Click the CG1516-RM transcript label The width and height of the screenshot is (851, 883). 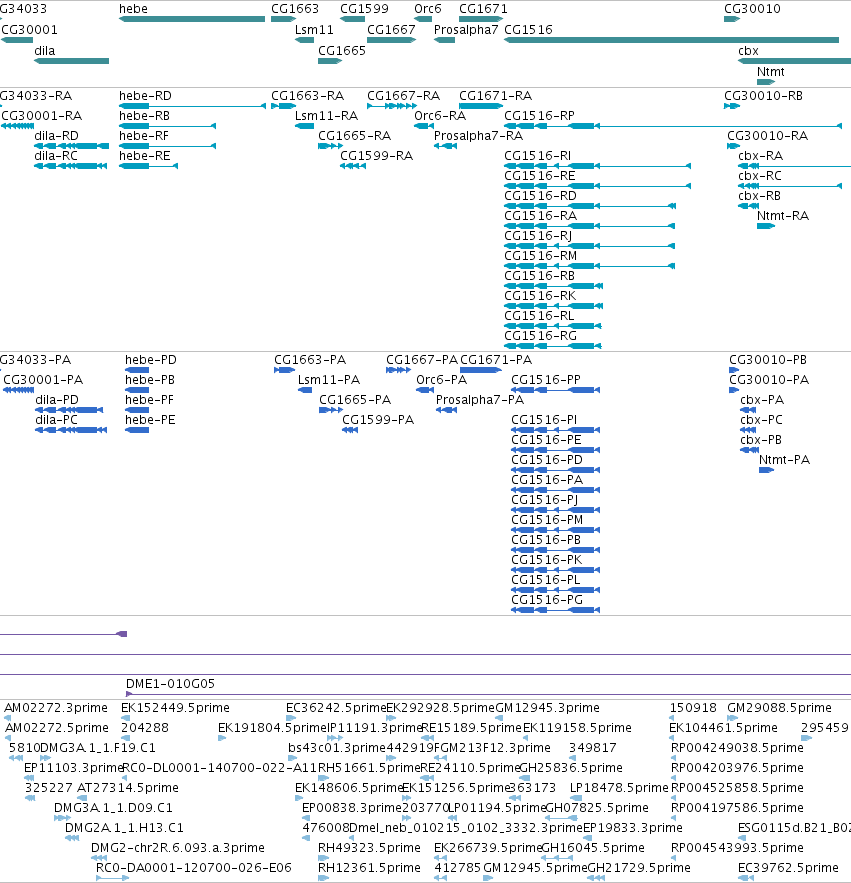coord(541,256)
